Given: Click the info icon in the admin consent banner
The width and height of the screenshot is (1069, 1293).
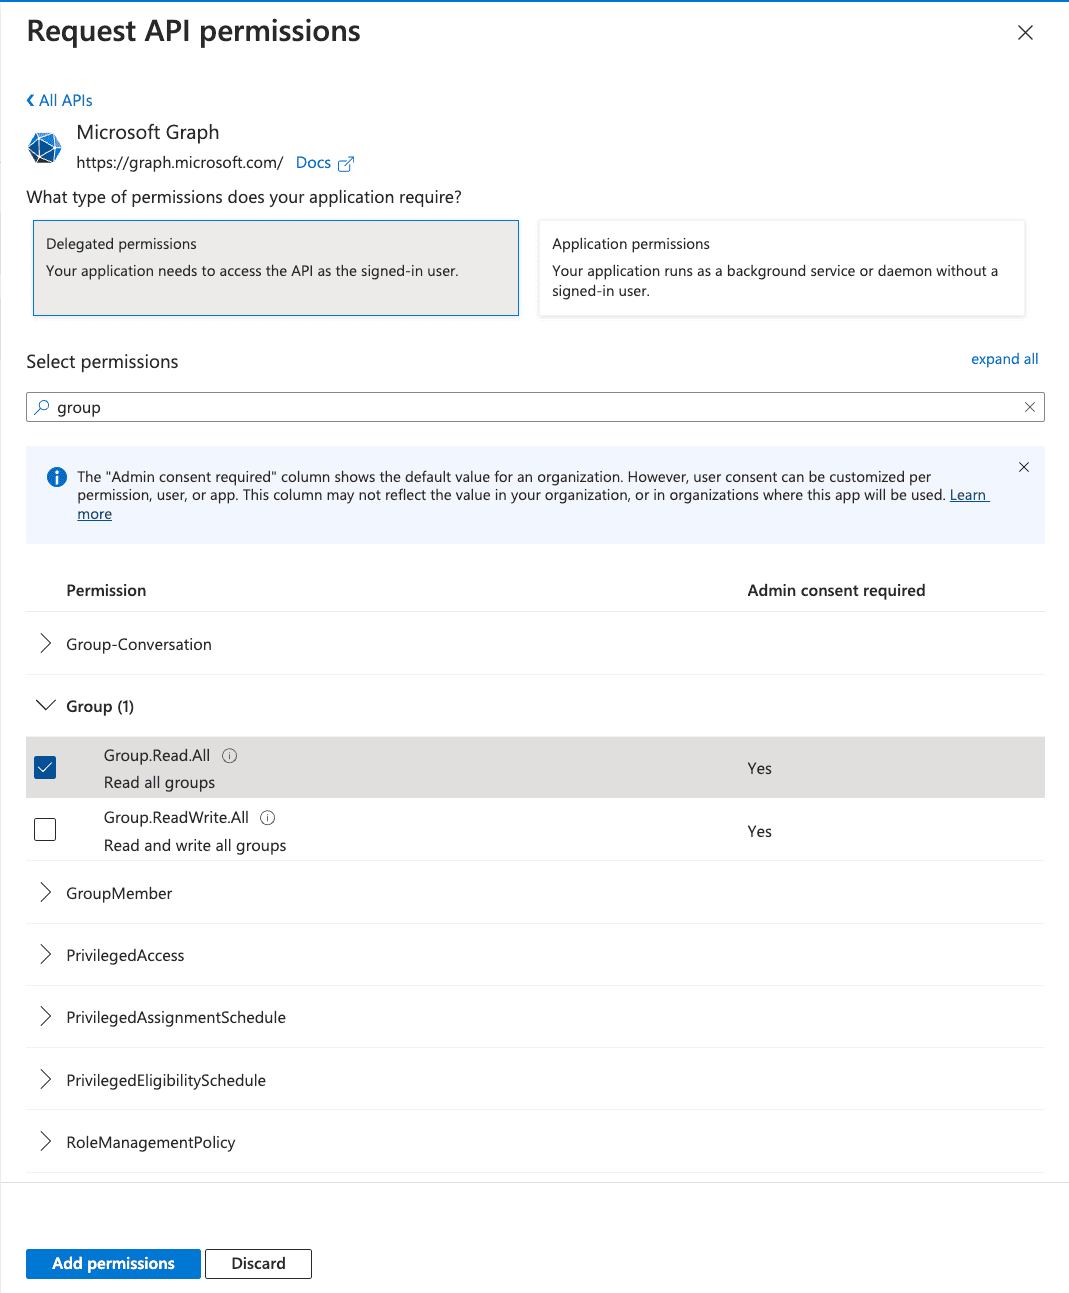Looking at the screenshot, I should tap(57, 477).
